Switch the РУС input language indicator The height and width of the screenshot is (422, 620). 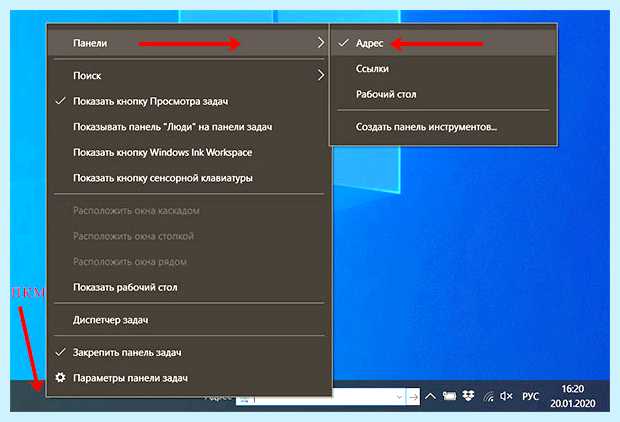click(530, 396)
